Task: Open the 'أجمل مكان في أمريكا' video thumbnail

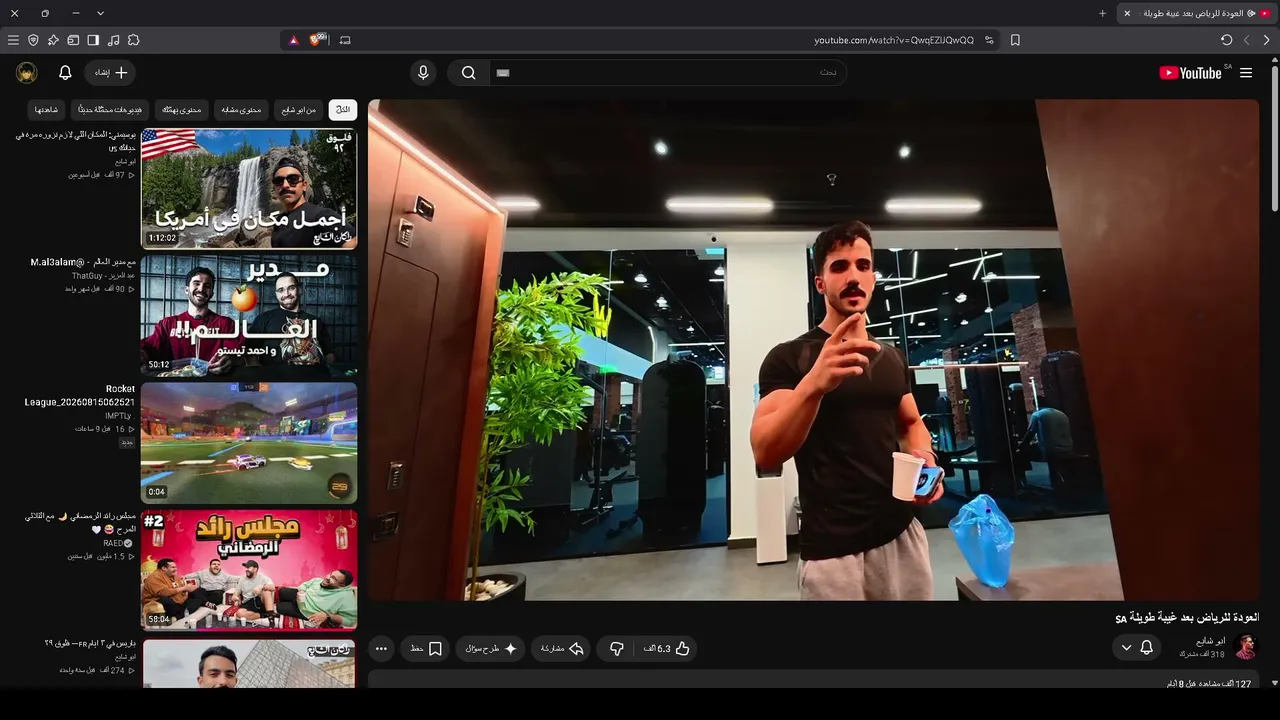Action: pos(249,188)
